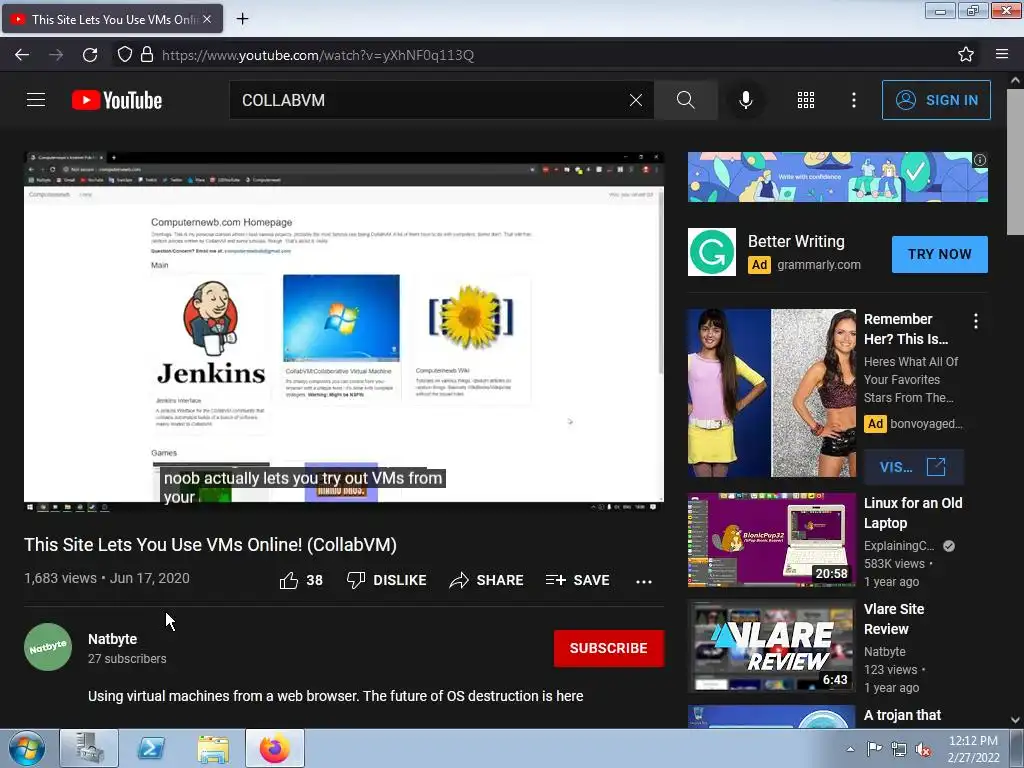The height and width of the screenshot is (768, 1024).
Task: Clear the COLLABVM search text
Action: click(x=635, y=100)
